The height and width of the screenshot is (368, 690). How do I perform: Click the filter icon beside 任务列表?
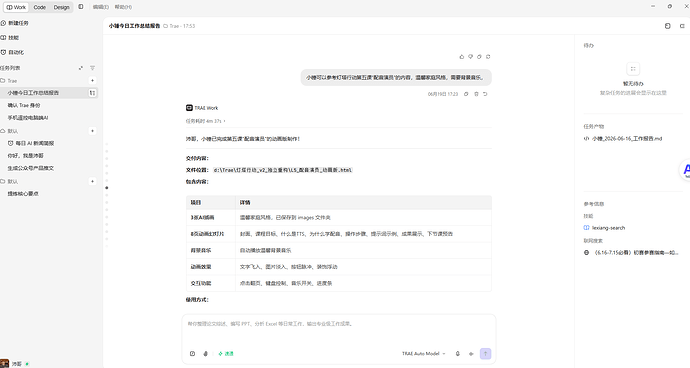(x=92, y=68)
